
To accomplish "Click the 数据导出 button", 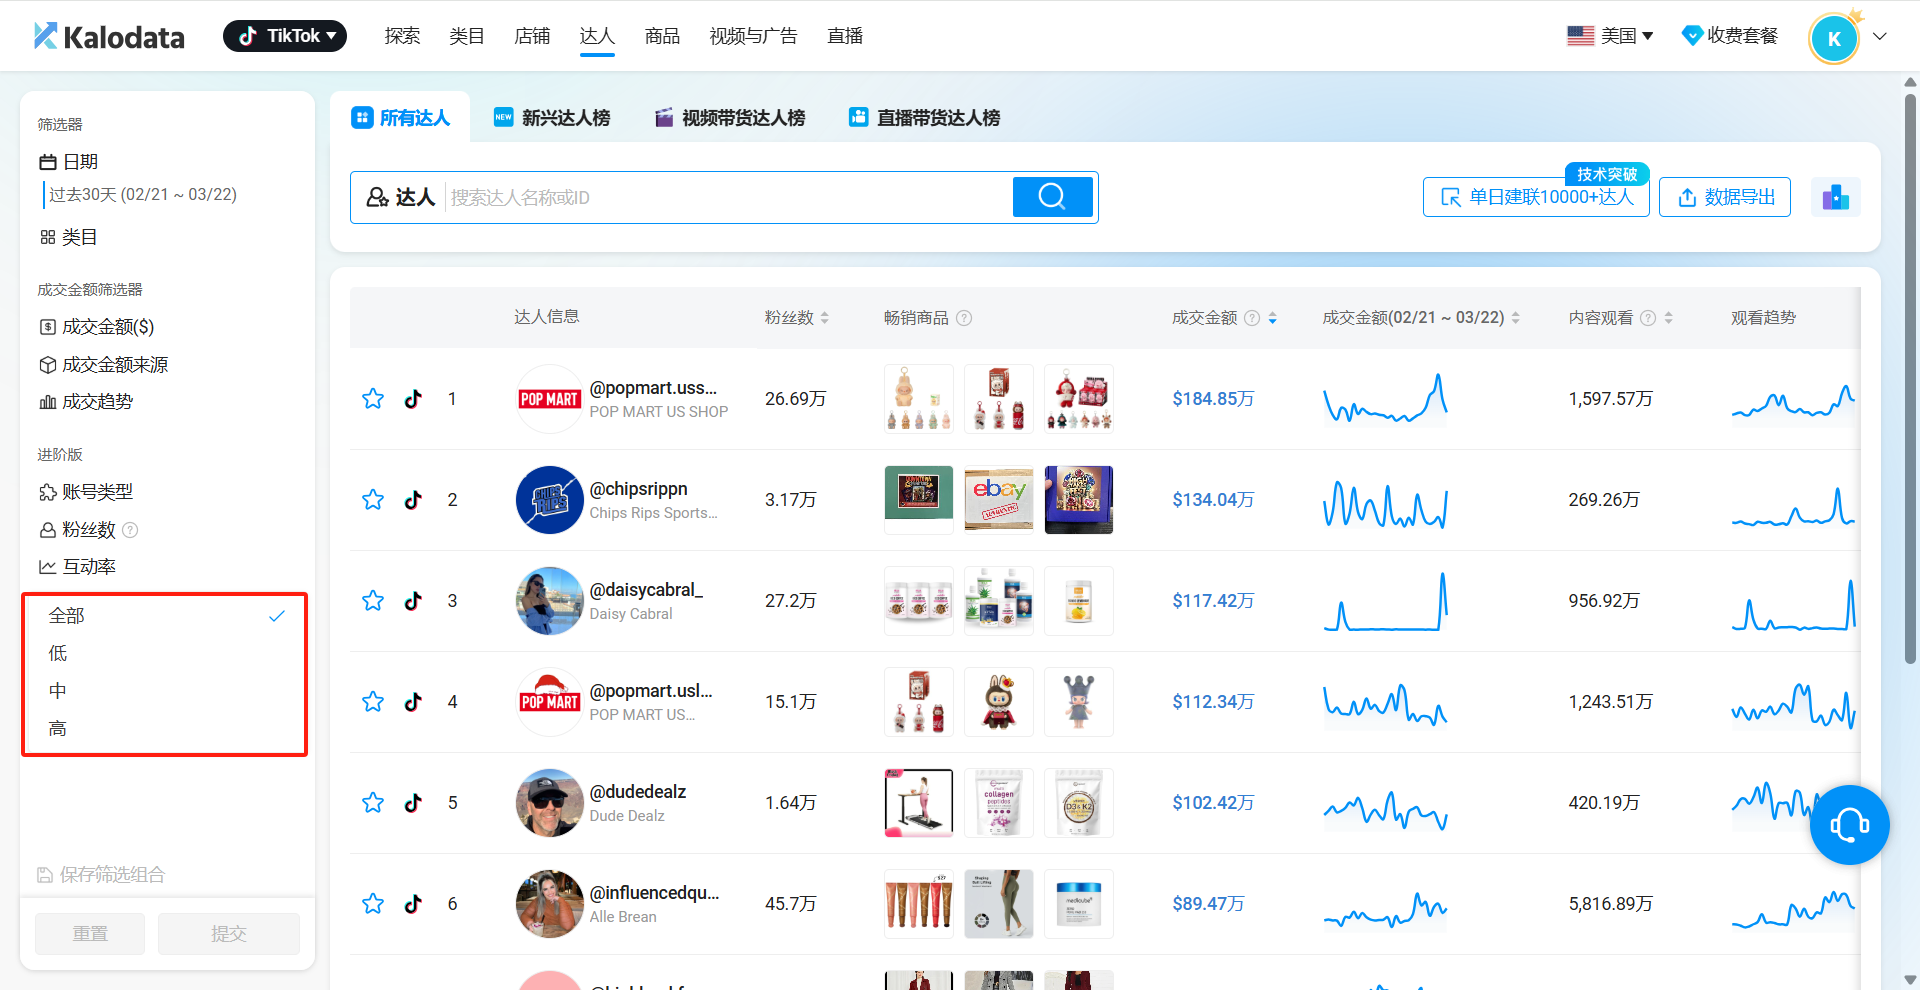I will pyautogui.click(x=1725, y=197).
